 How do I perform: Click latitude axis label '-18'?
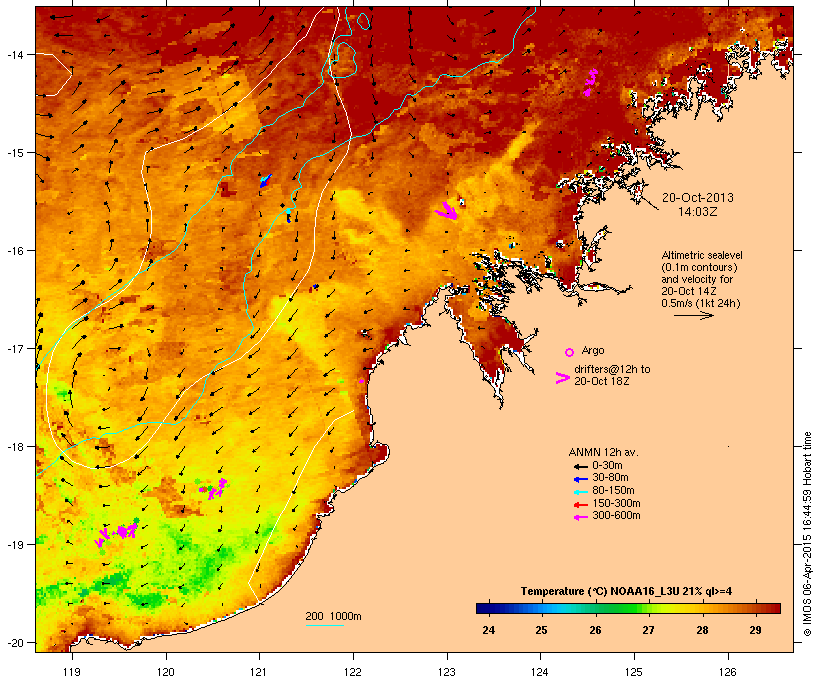tap(15, 447)
